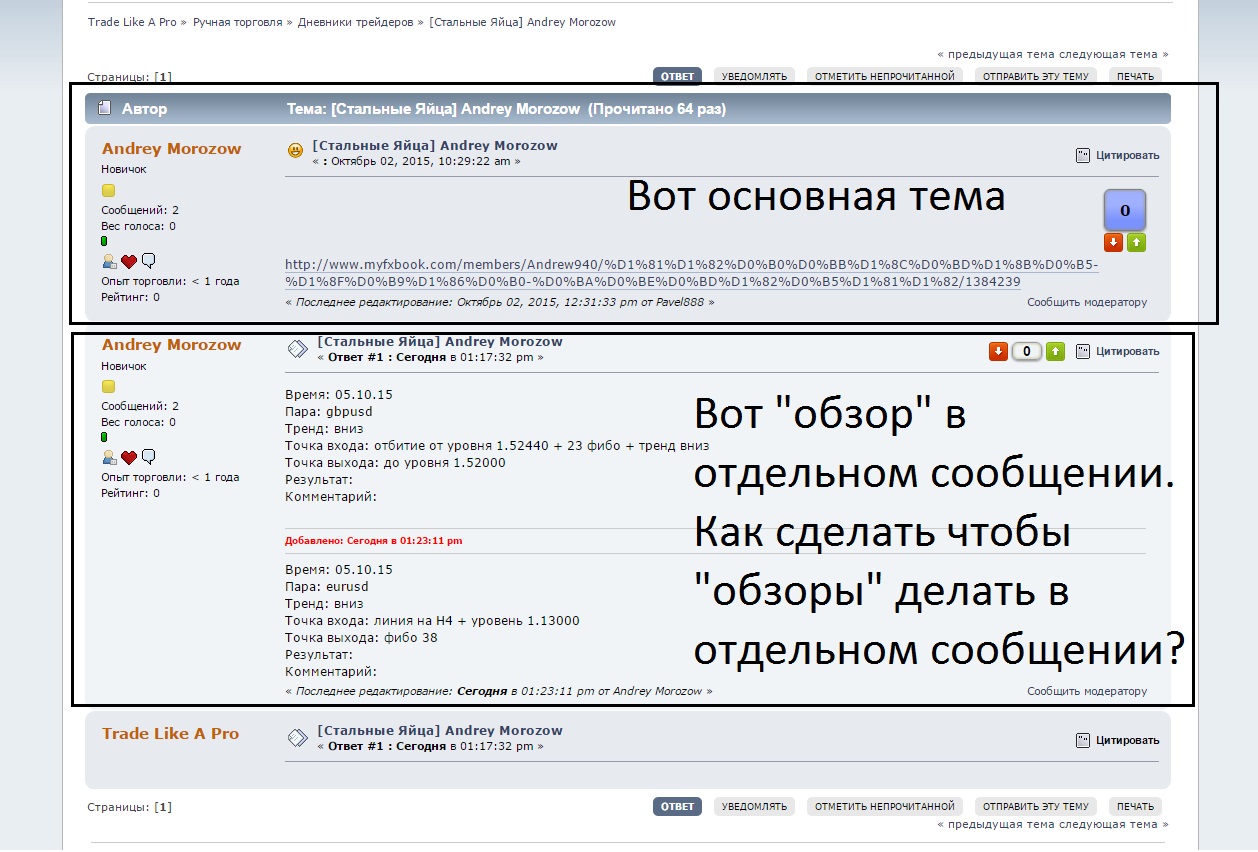Click the topic icon in Автор header bar
The height and width of the screenshot is (852, 1258).
[x=104, y=109]
